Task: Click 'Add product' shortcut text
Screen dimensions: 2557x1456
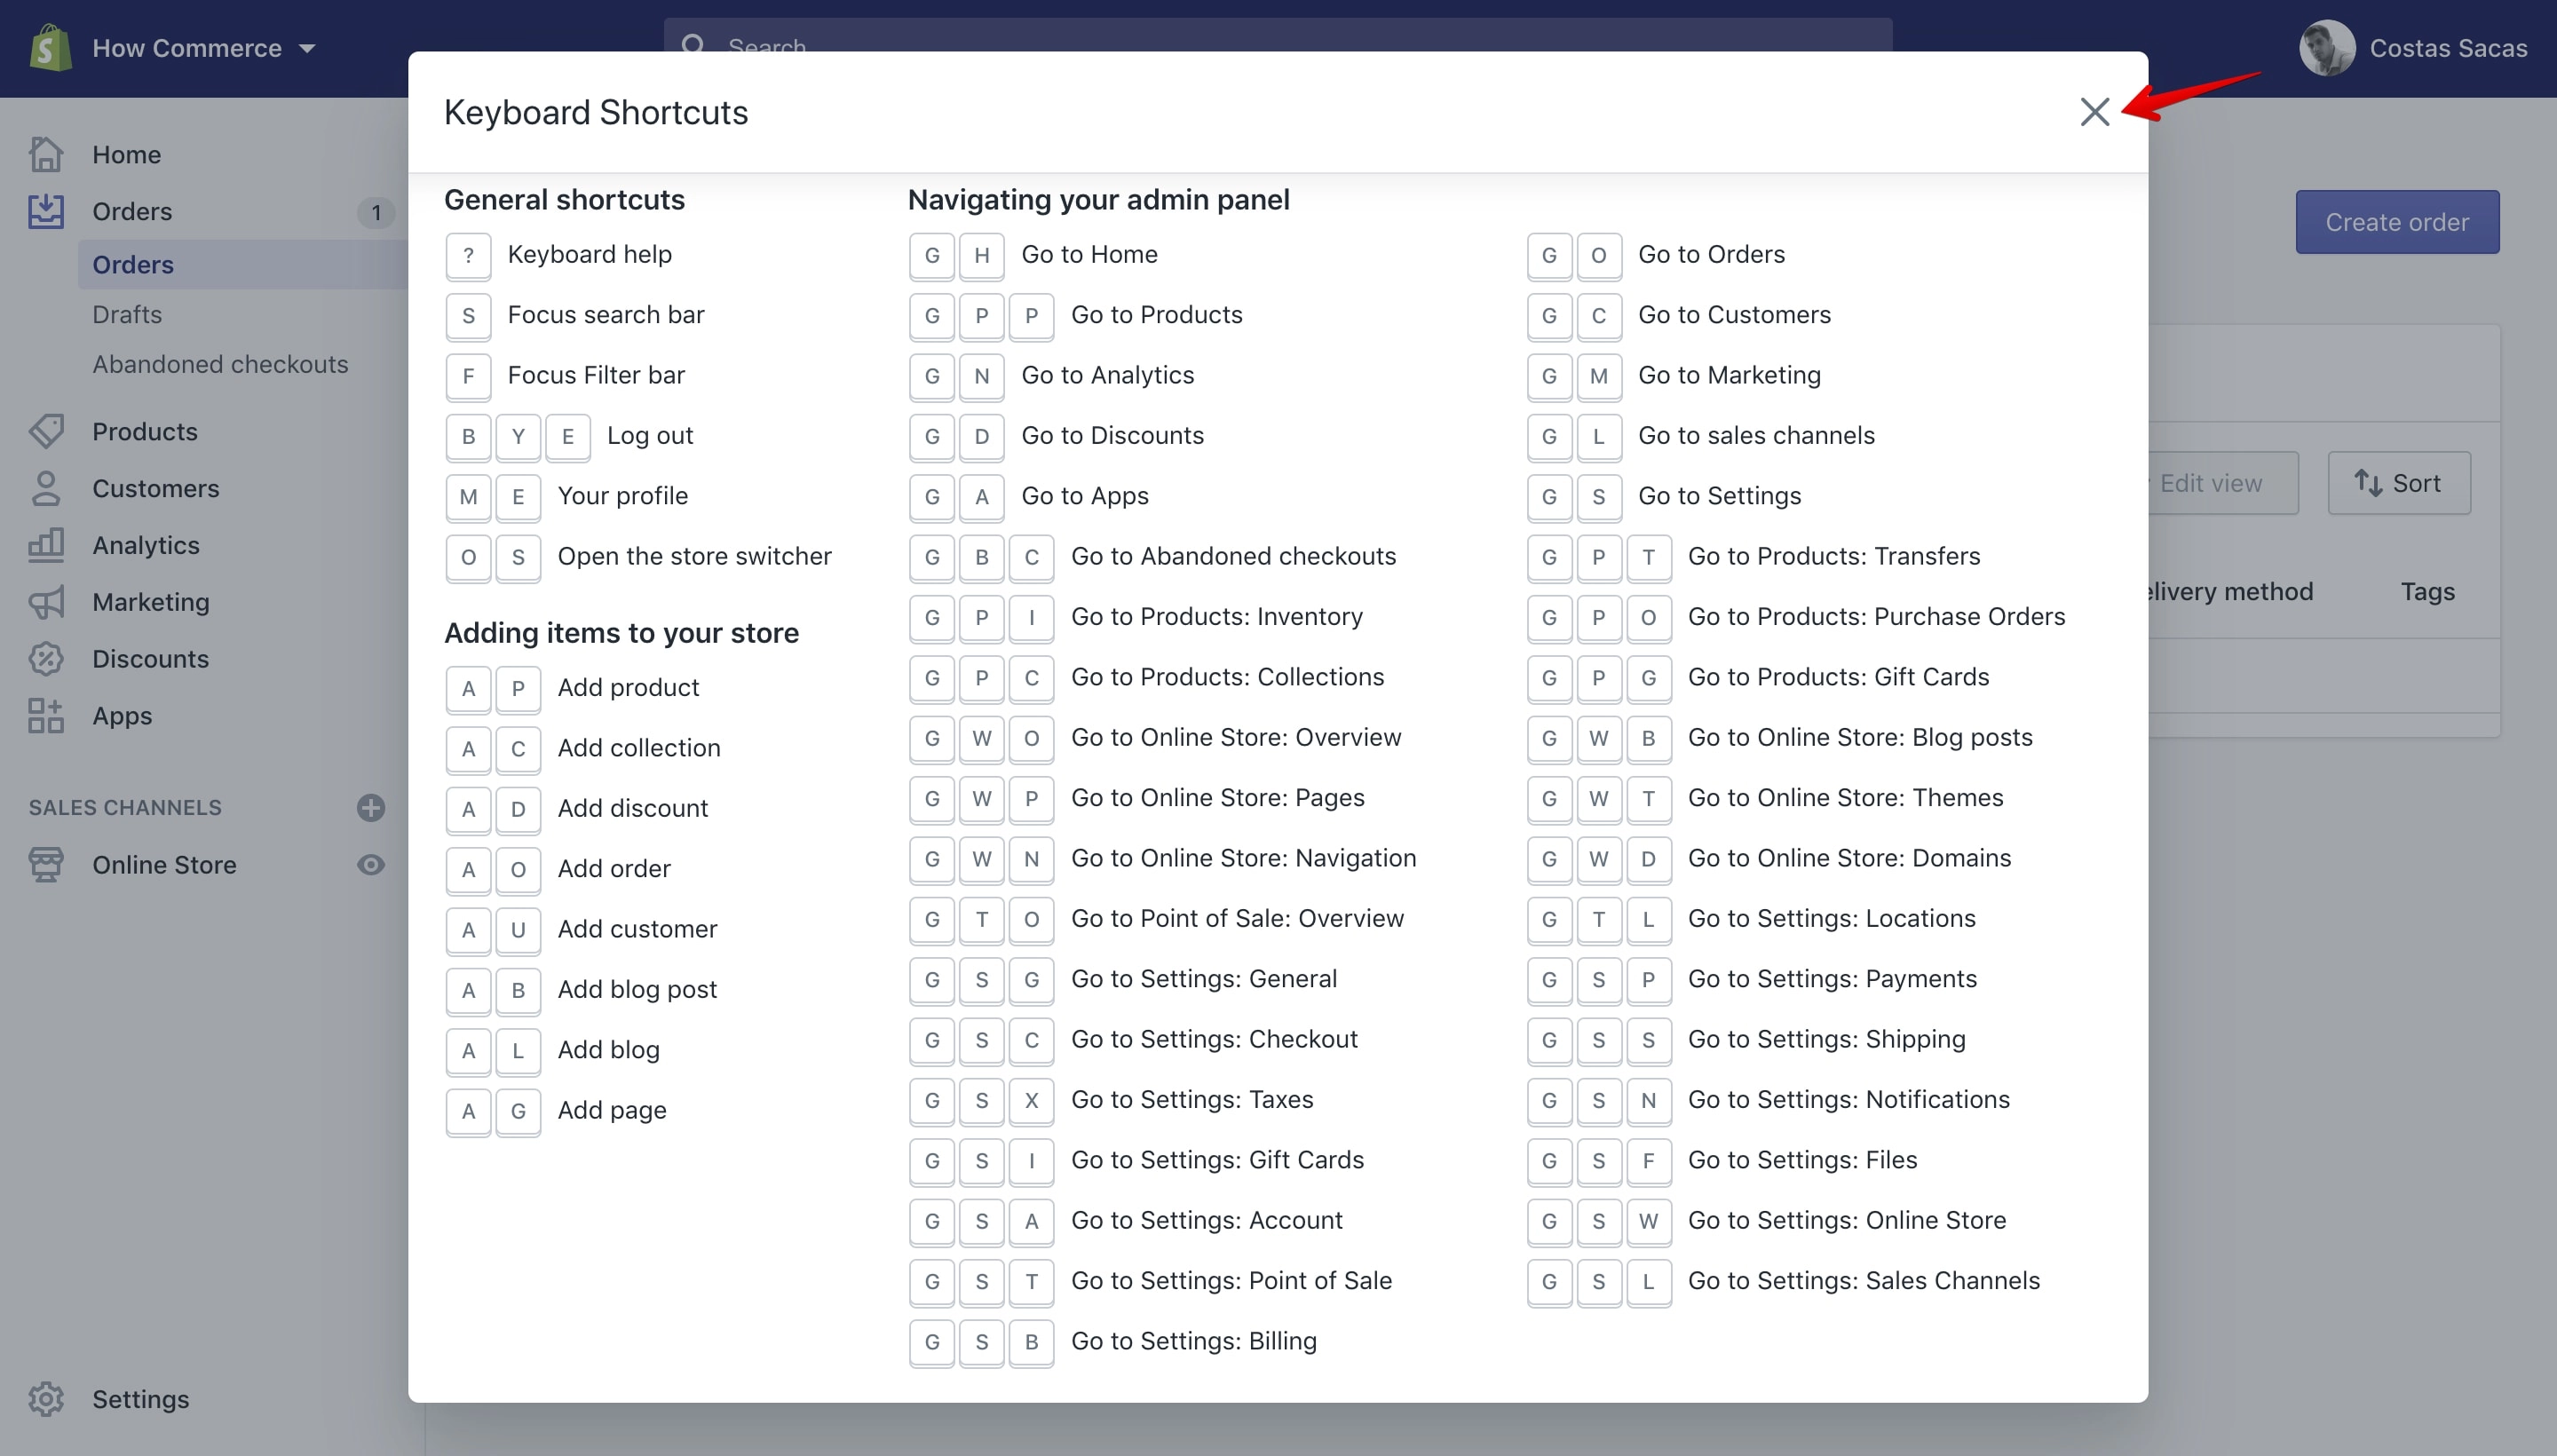Action: [629, 688]
